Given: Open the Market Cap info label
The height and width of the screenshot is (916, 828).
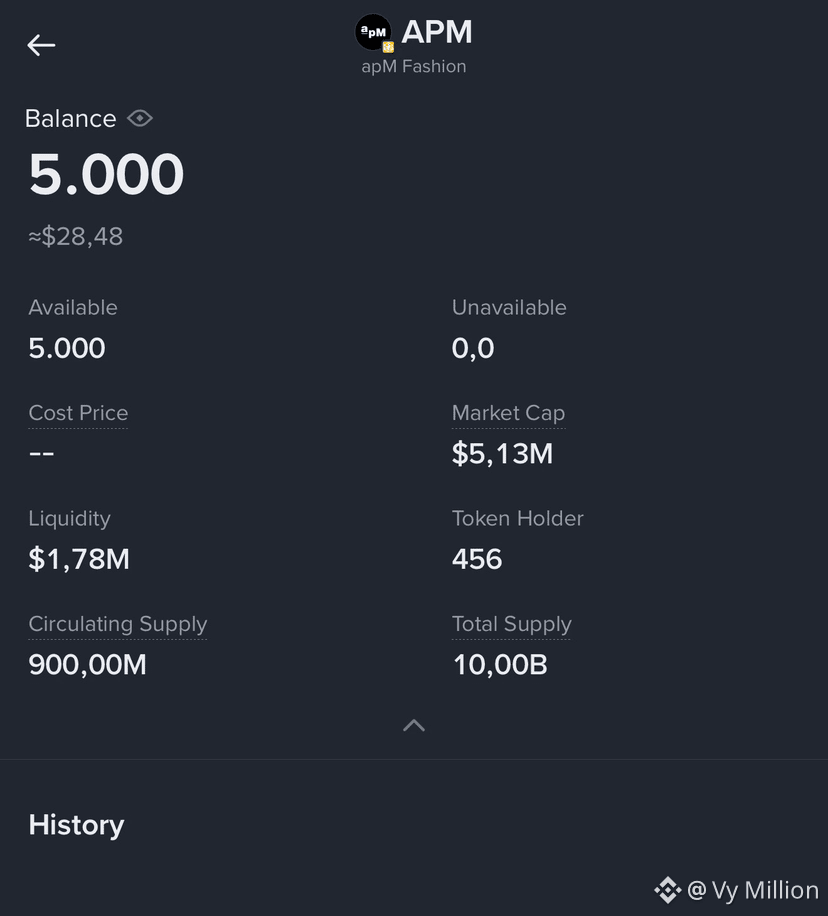Looking at the screenshot, I should click(508, 413).
